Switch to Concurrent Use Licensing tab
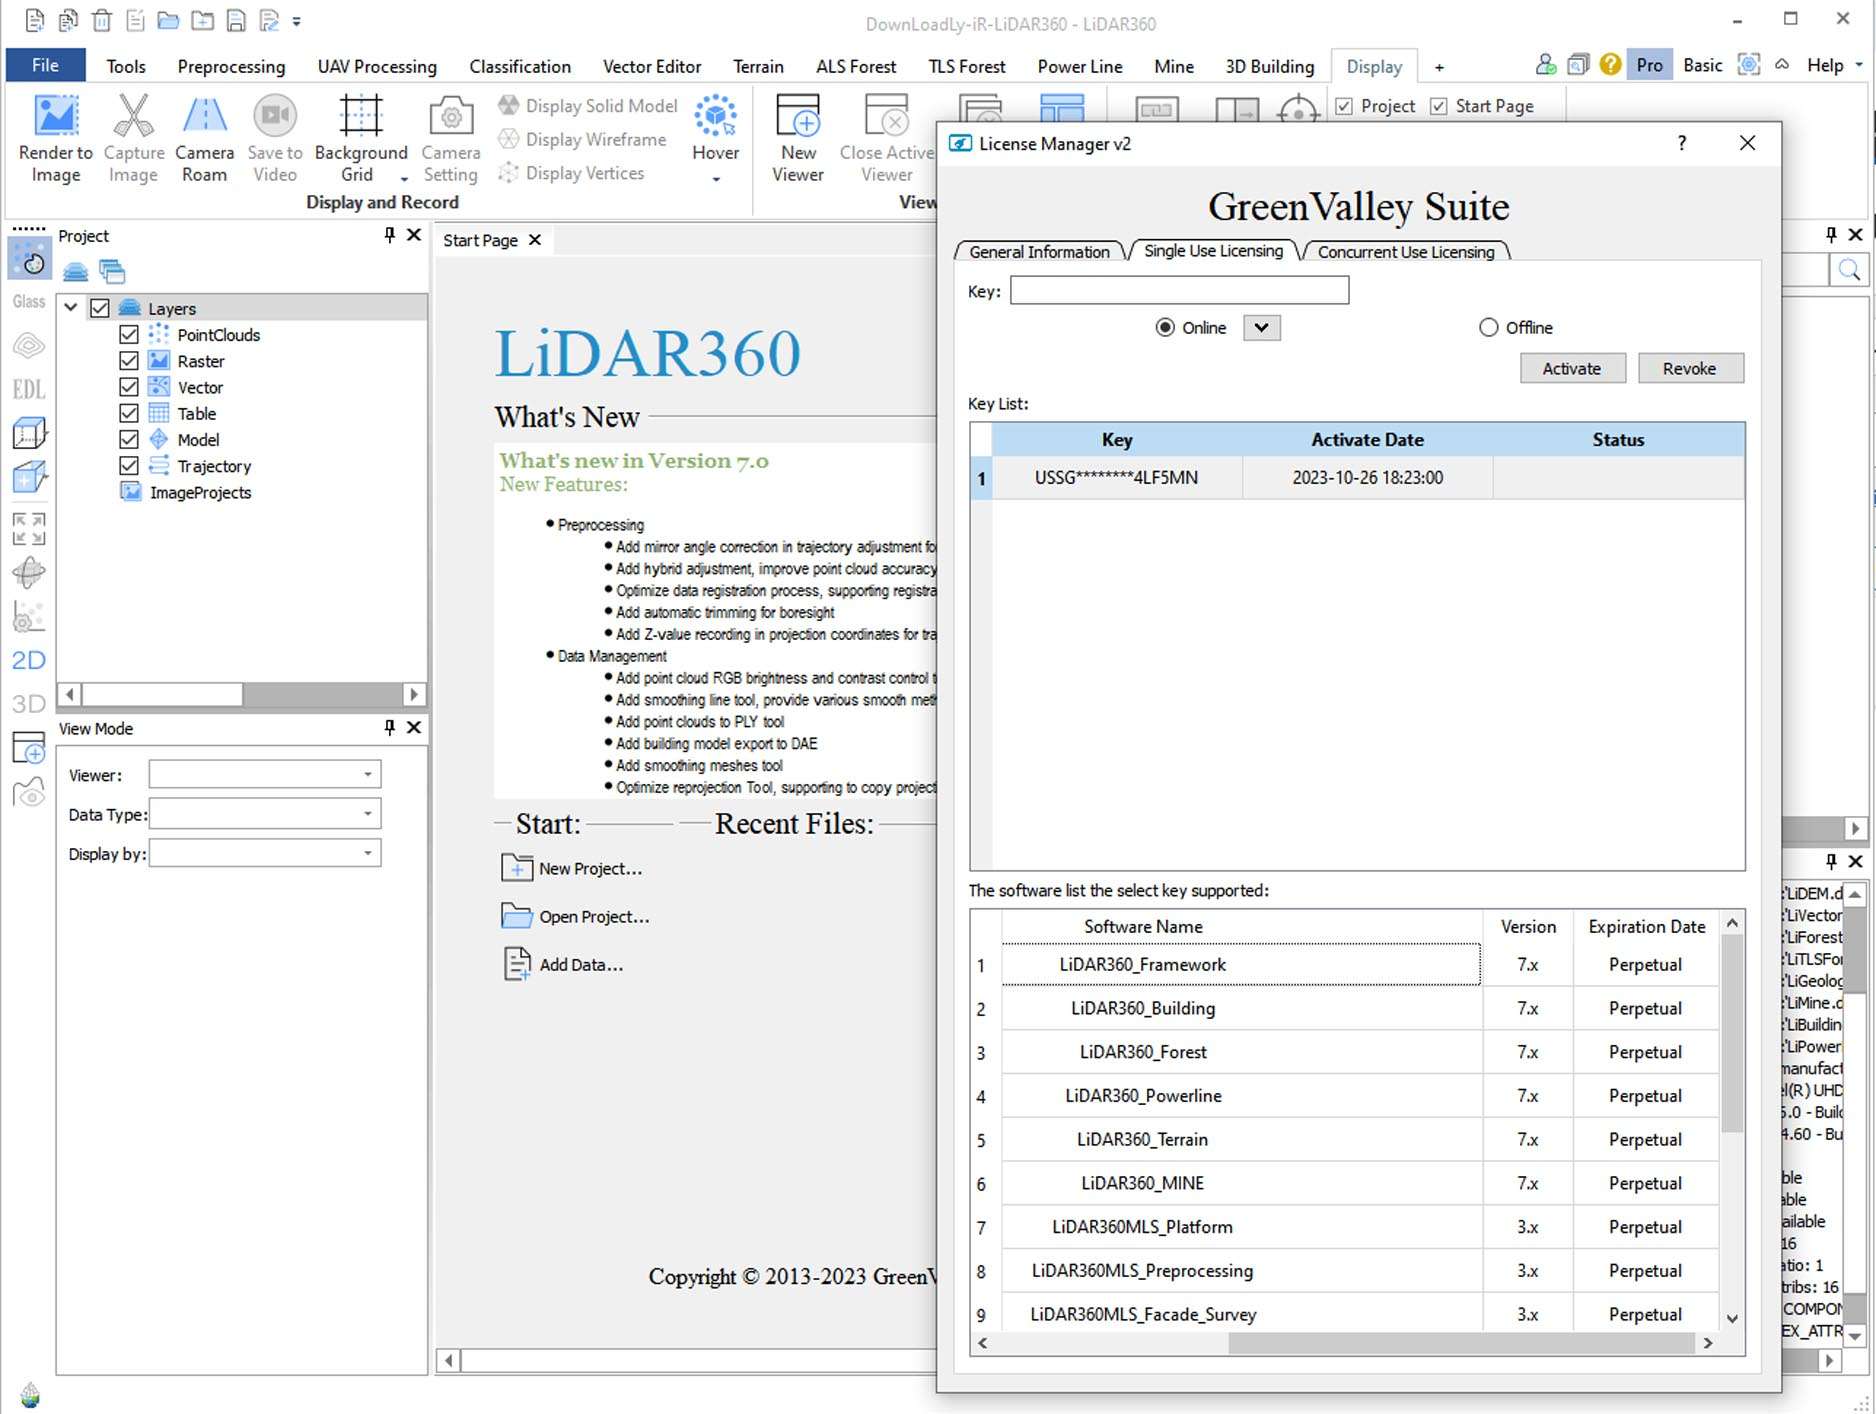The width and height of the screenshot is (1876, 1414). [x=1405, y=252]
